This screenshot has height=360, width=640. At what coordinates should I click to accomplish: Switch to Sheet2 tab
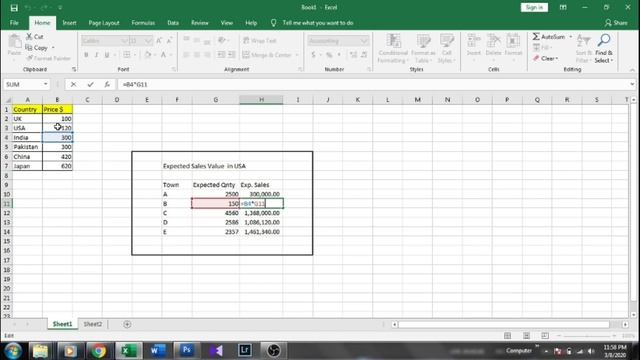(93, 324)
